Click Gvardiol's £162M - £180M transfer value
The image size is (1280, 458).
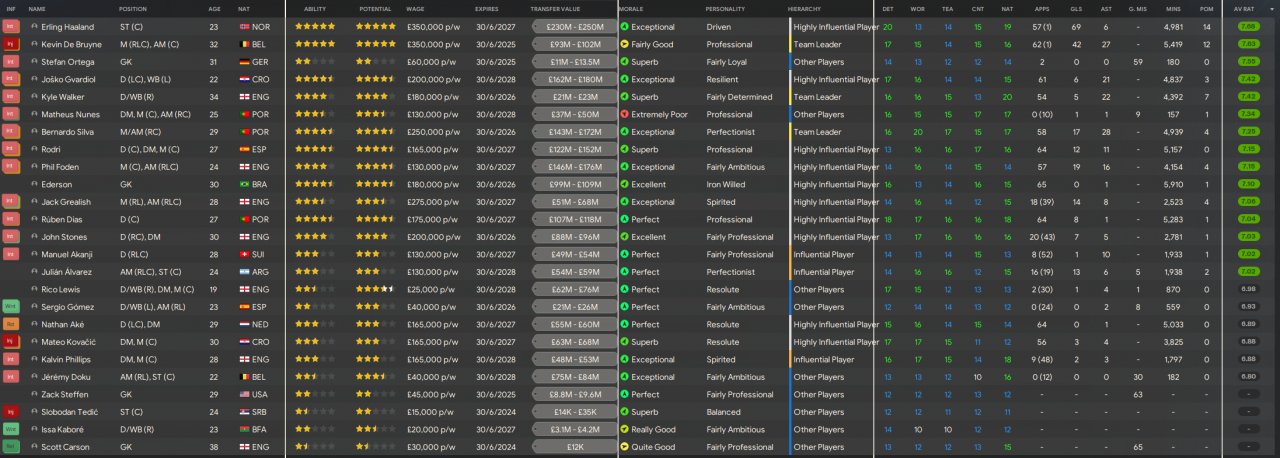click(575, 79)
